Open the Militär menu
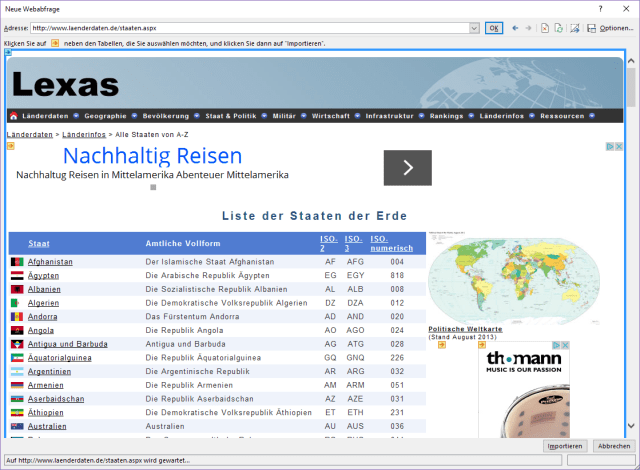The width and height of the screenshot is (640, 470). tap(284, 116)
